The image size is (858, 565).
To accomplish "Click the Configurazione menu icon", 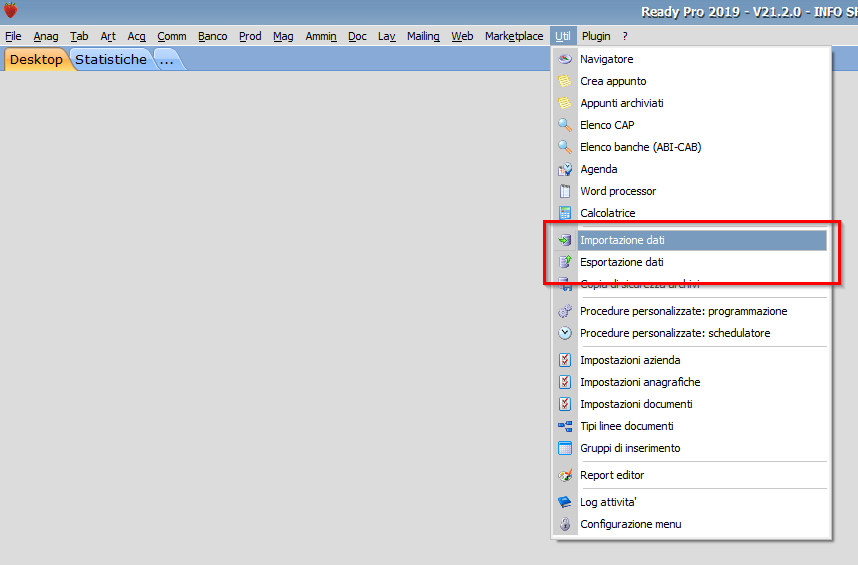I will 565,524.
